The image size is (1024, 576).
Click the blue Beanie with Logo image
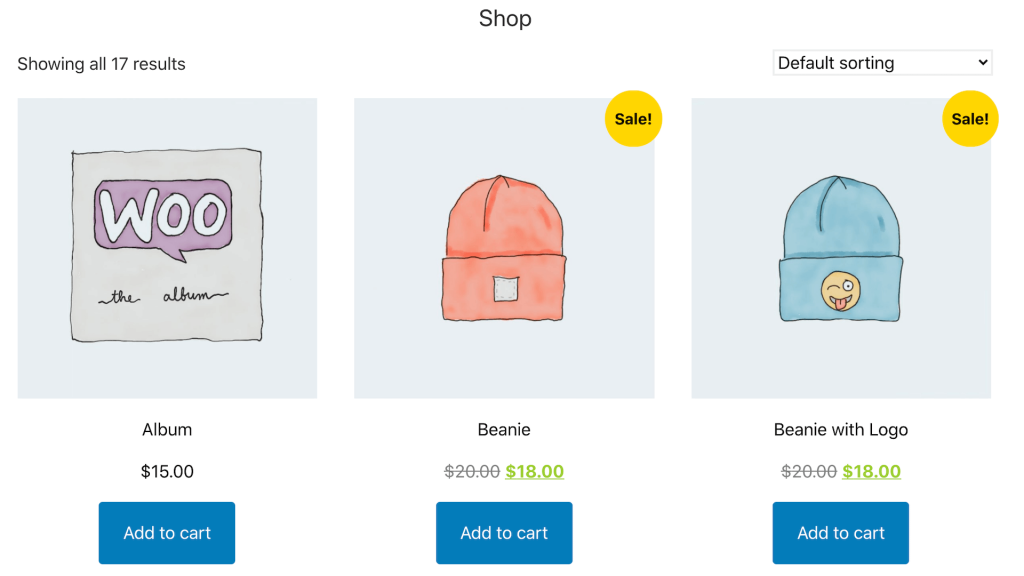(x=840, y=247)
